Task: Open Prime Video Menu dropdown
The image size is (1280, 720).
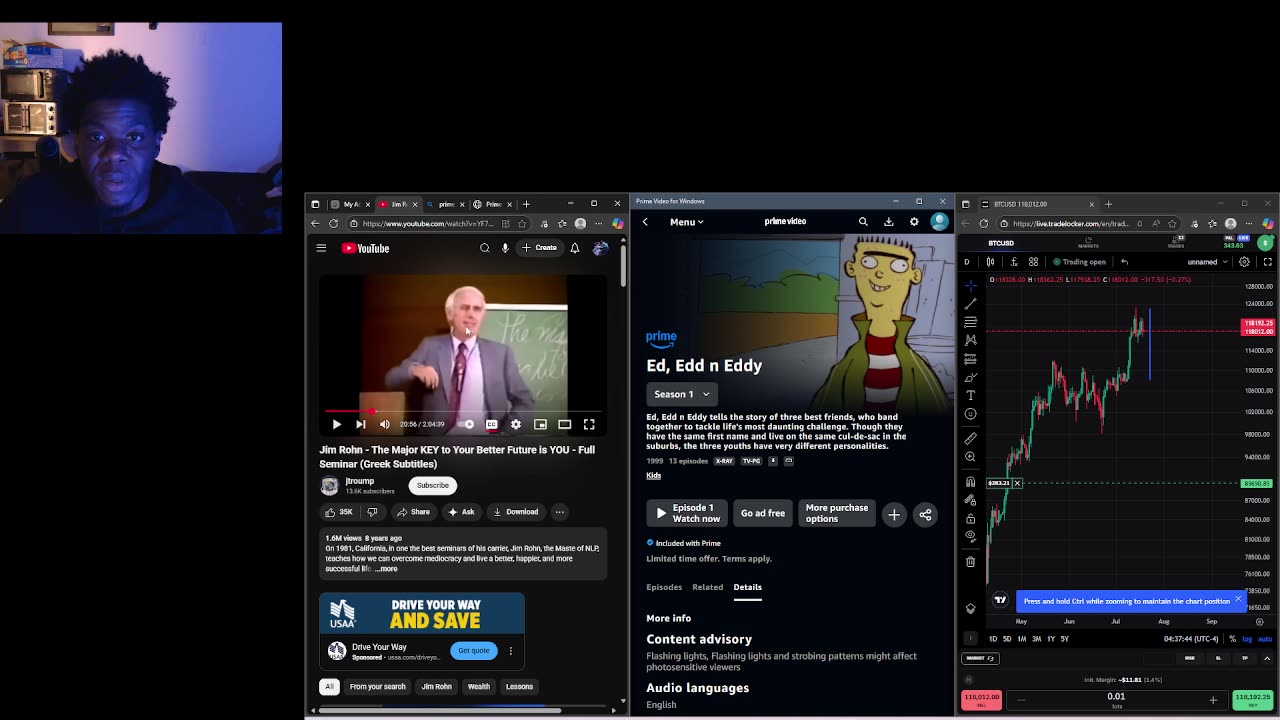Action: (x=687, y=222)
